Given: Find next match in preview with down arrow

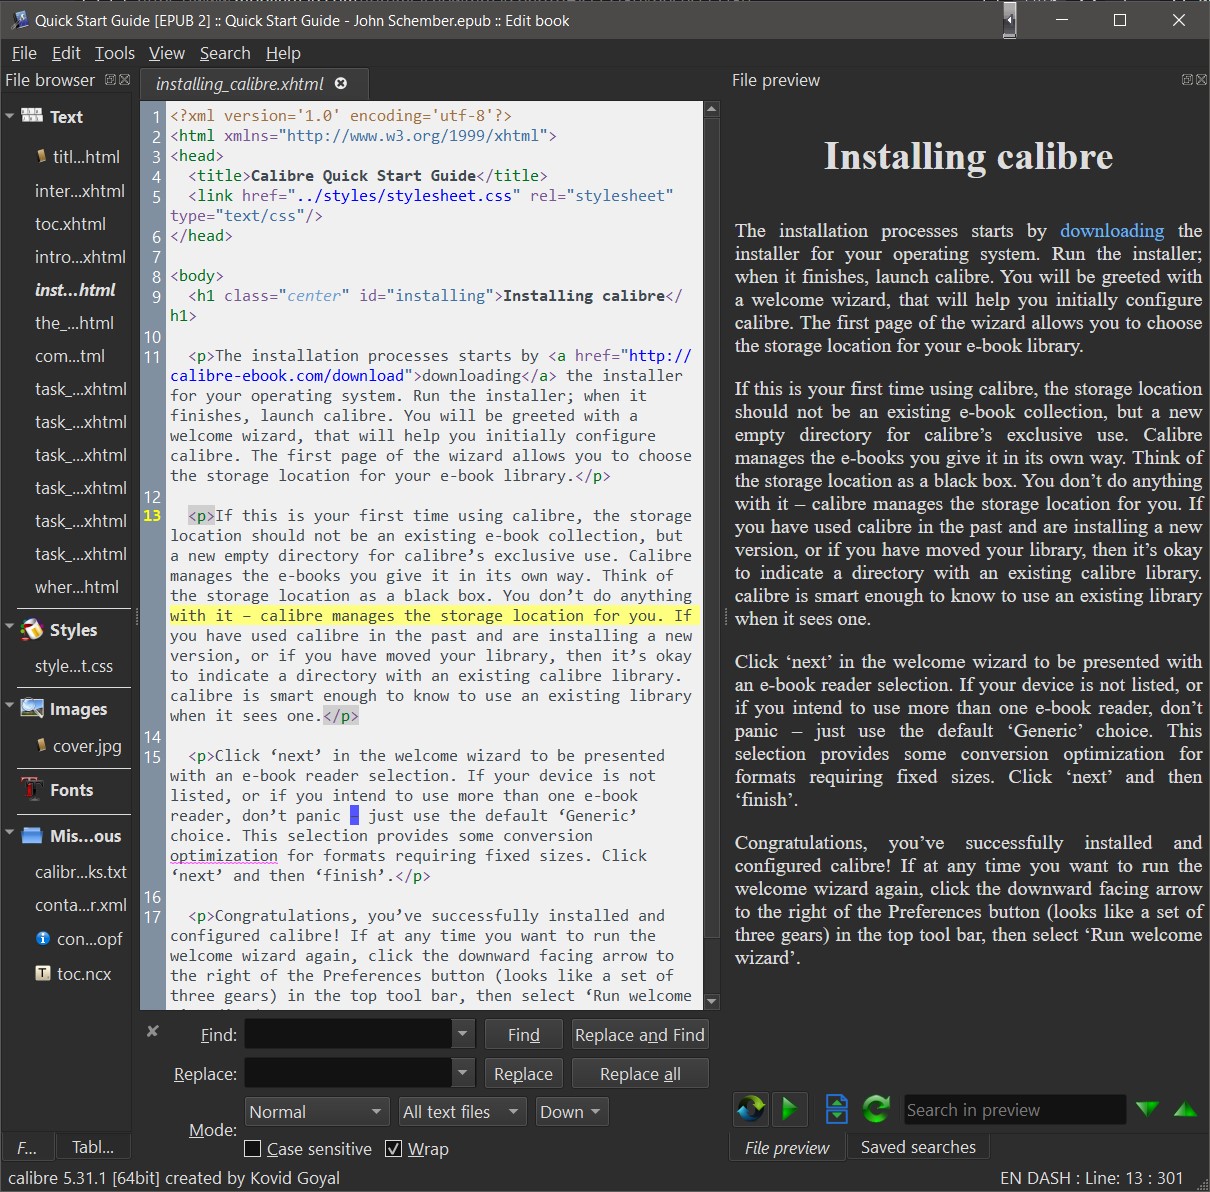Looking at the screenshot, I should point(1147,1109).
